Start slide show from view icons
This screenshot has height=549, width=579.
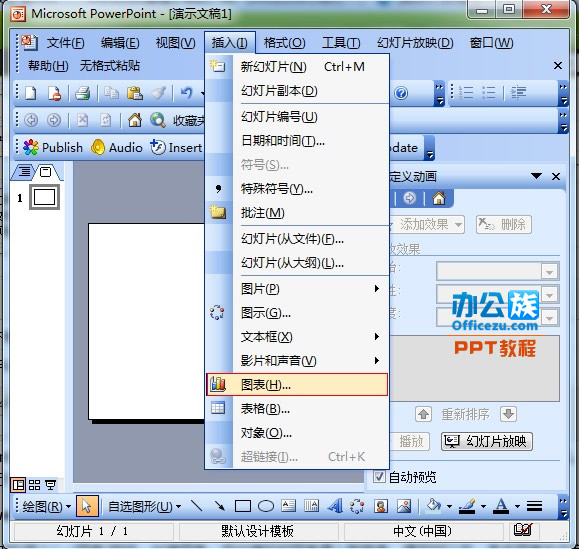click(x=50, y=485)
